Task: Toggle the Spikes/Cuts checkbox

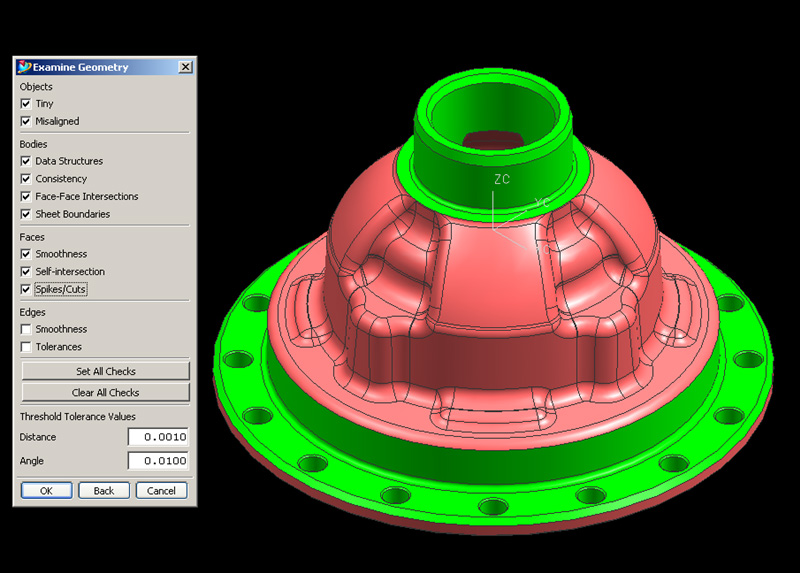Action: click(x=26, y=289)
